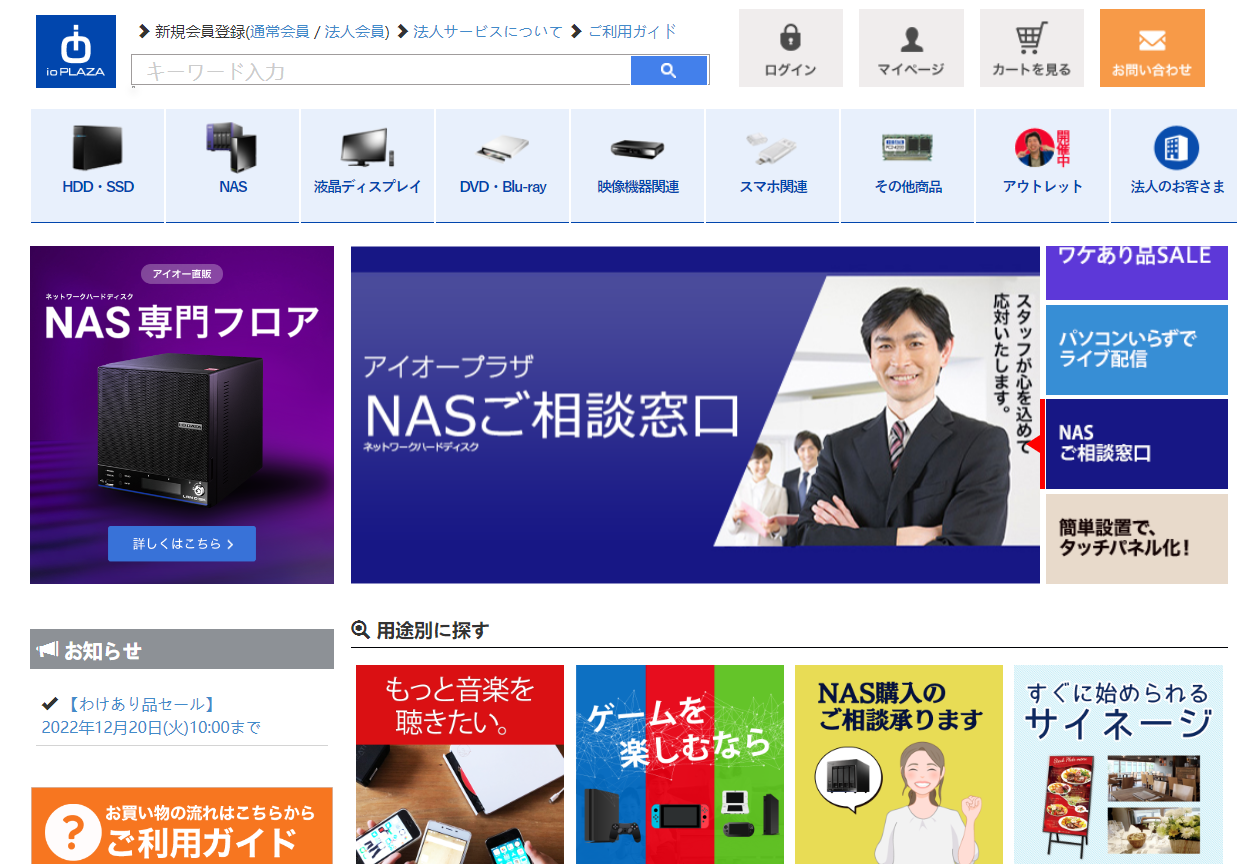Open the わけあり品セール notice link

(x=141, y=704)
